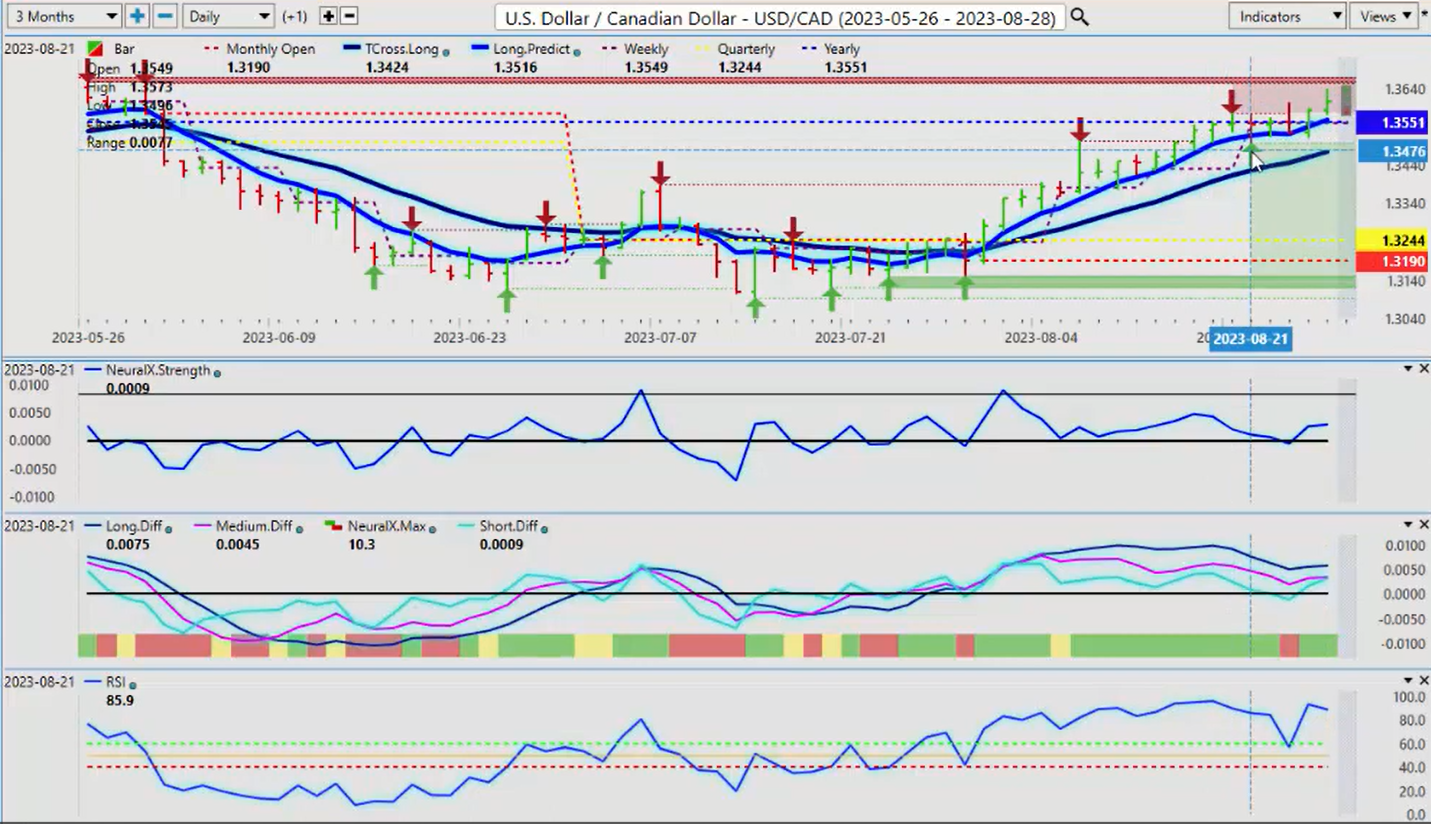Click the RSI value 85.9
Viewport: 1431px width, 824px height.
point(120,701)
